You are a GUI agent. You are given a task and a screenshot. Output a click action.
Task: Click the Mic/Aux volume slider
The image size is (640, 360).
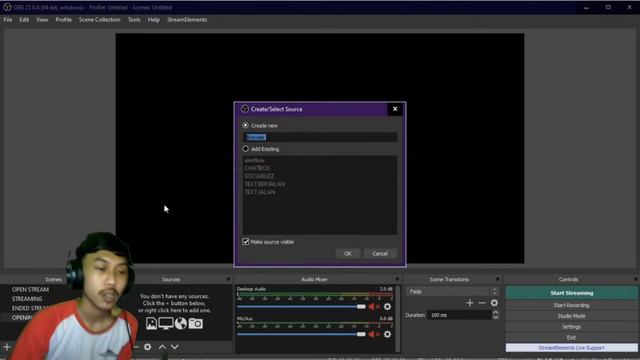pyautogui.click(x=301, y=334)
